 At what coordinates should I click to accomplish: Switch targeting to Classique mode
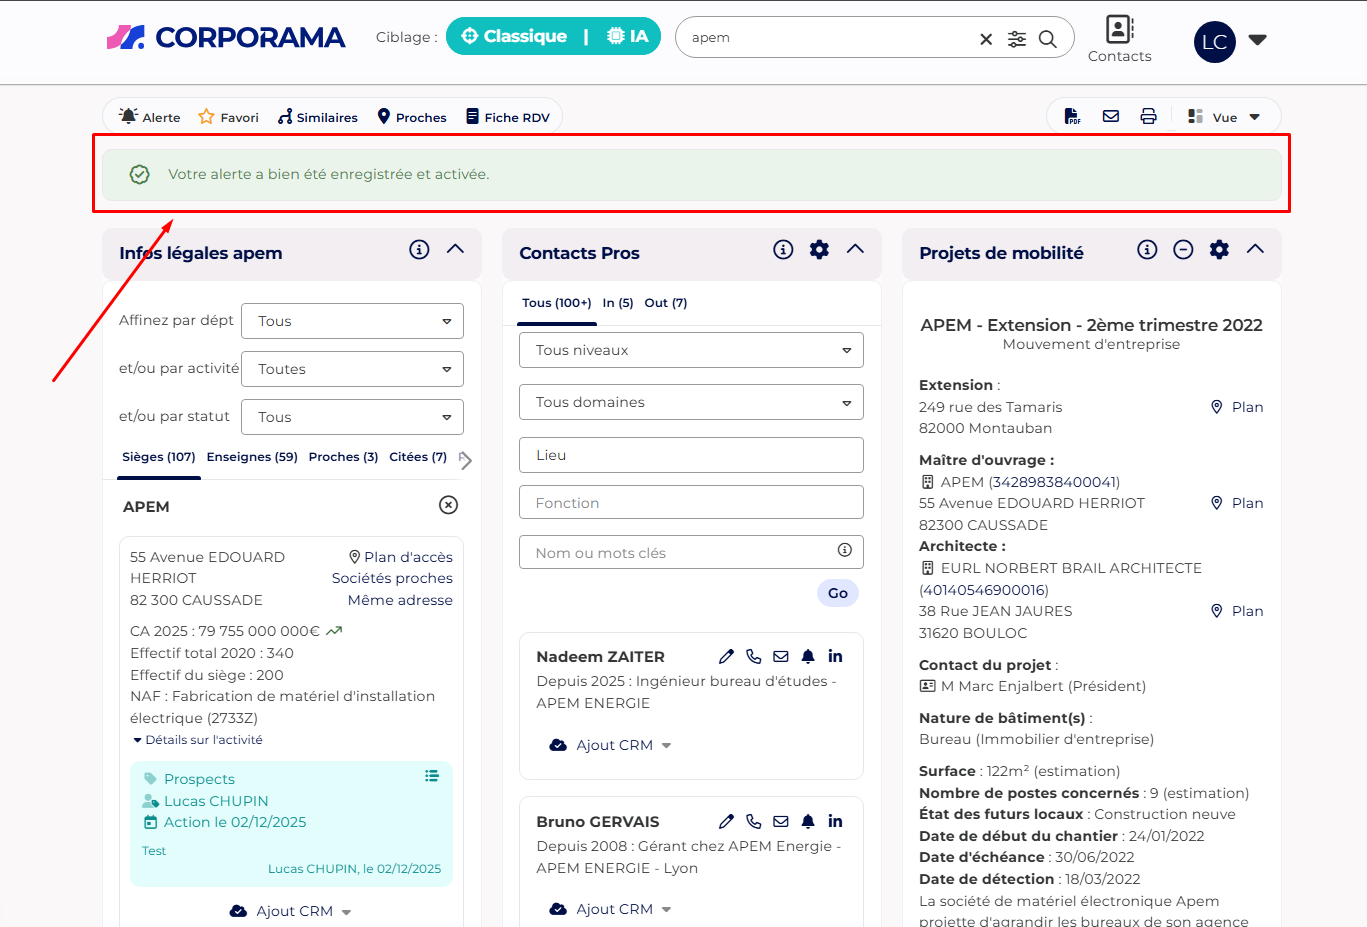point(514,36)
